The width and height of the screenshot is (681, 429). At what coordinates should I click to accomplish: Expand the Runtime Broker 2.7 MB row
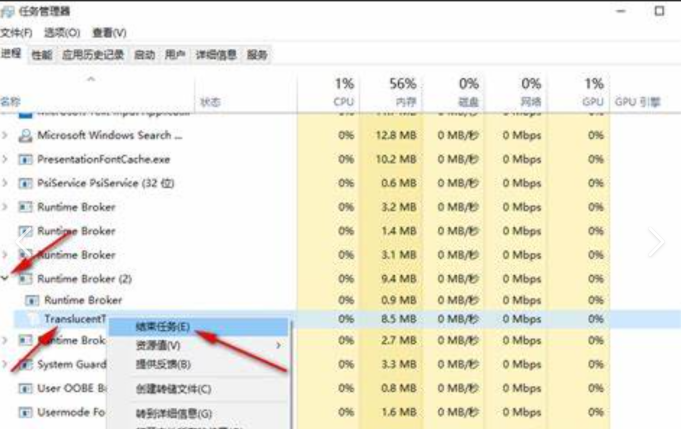(5, 340)
